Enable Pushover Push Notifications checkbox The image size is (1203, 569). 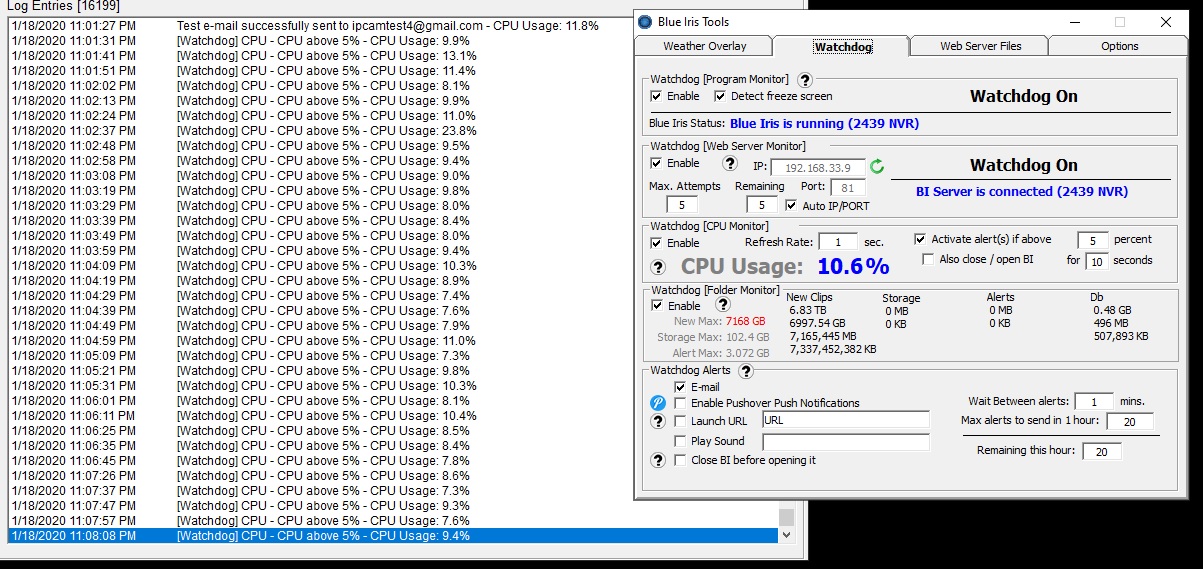681,403
